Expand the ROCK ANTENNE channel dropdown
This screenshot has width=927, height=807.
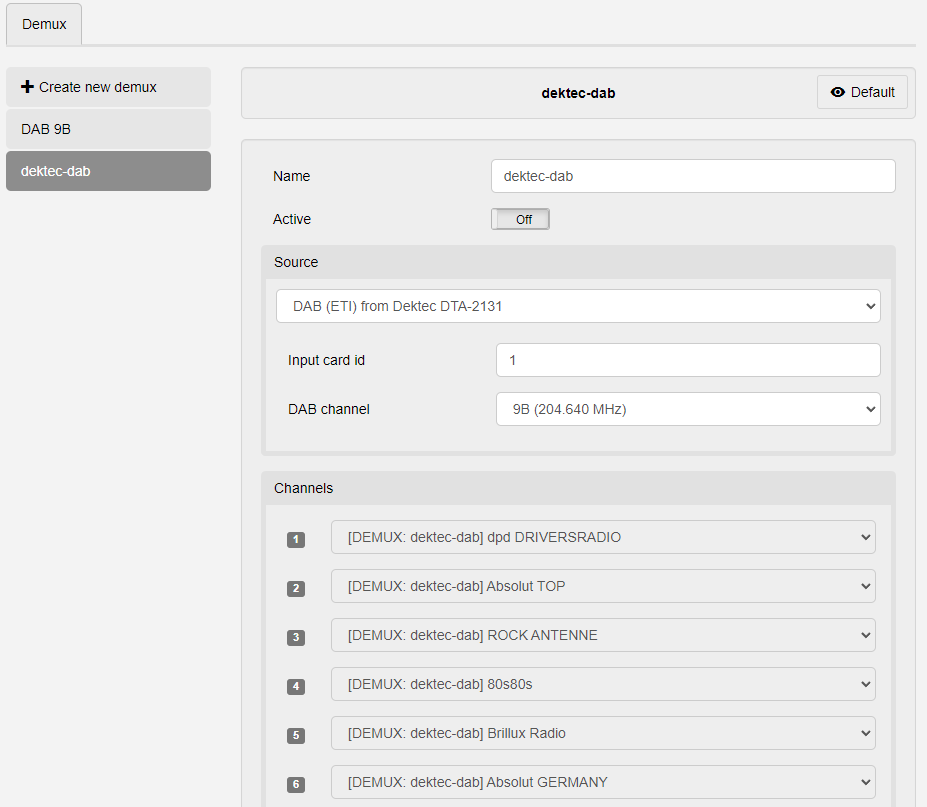tap(603, 635)
